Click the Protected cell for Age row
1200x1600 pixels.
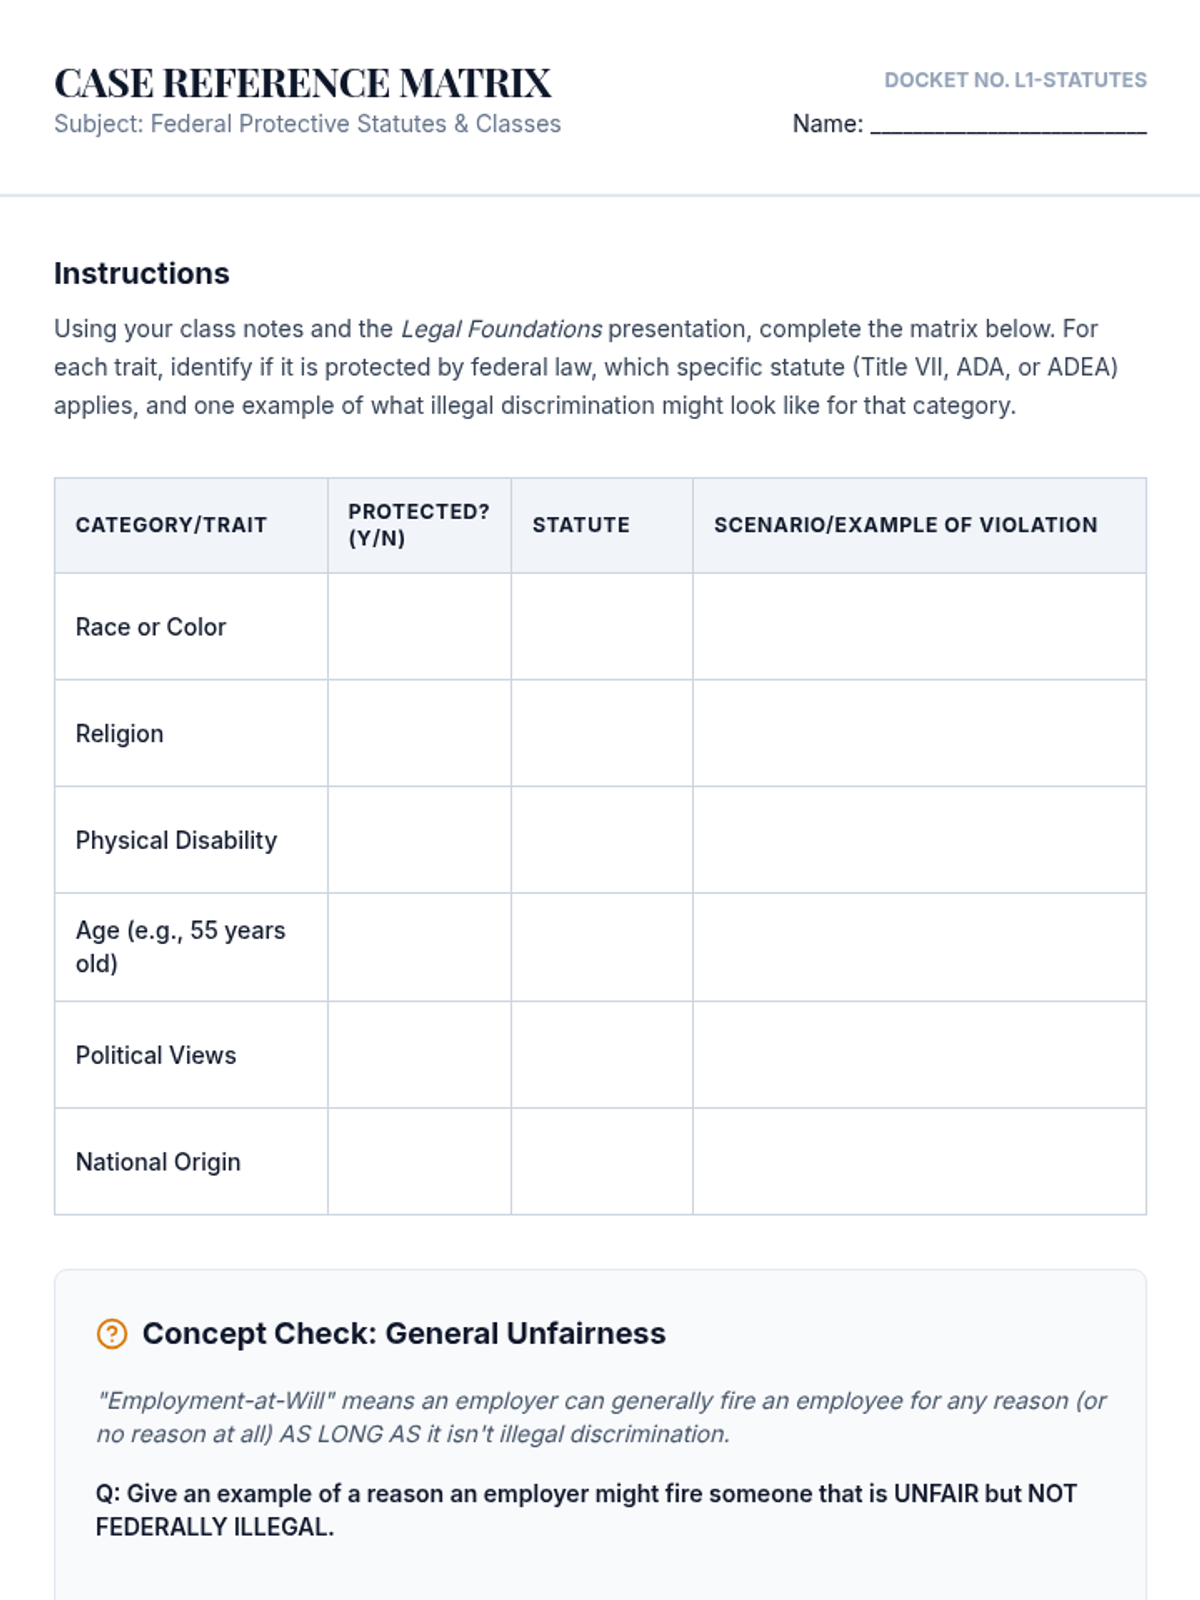[419, 947]
